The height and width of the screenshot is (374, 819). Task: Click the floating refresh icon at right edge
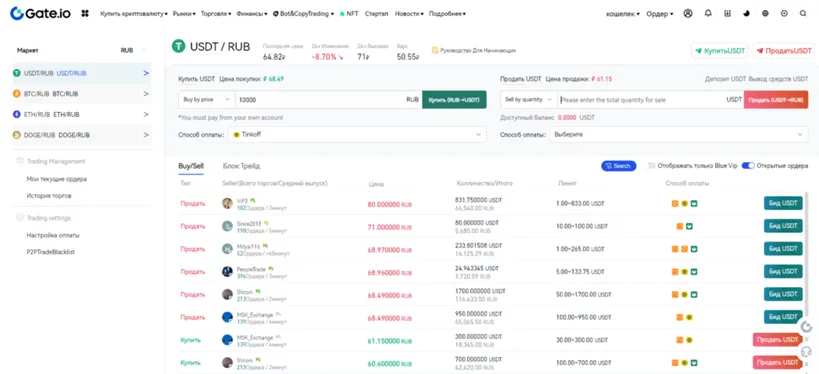point(806,328)
